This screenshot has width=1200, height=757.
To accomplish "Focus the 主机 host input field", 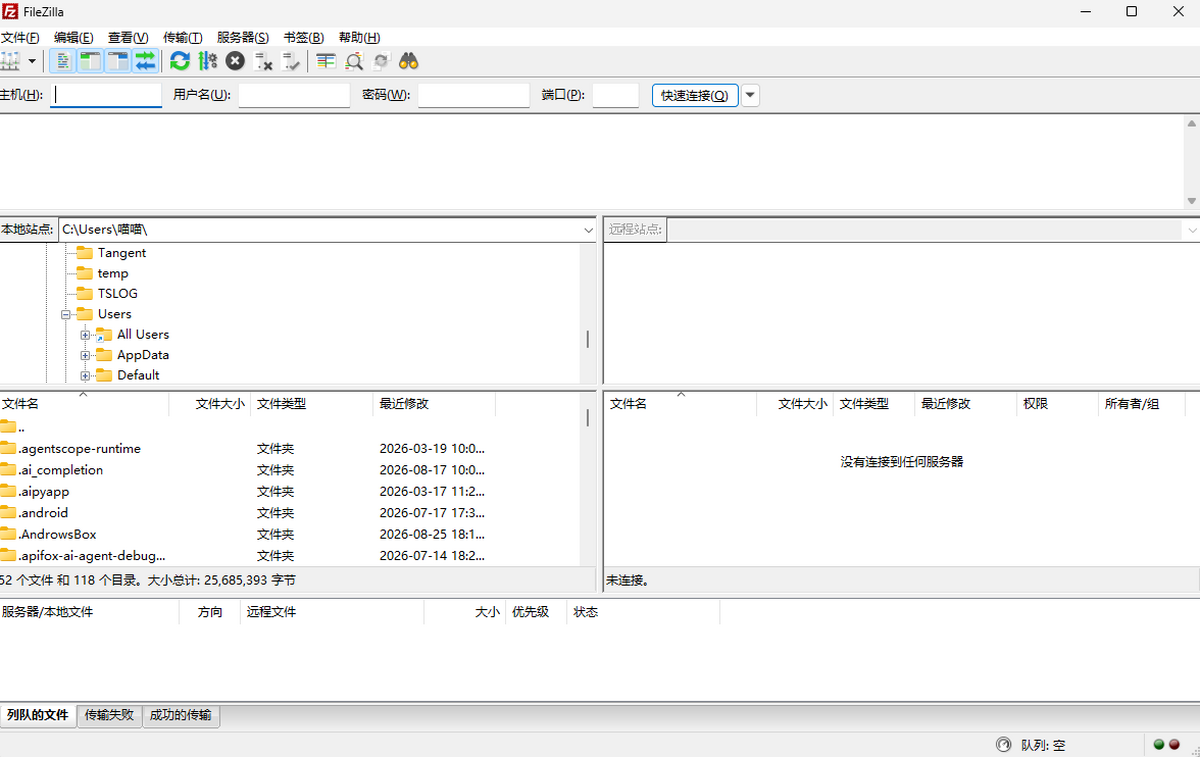I will [106, 95].
